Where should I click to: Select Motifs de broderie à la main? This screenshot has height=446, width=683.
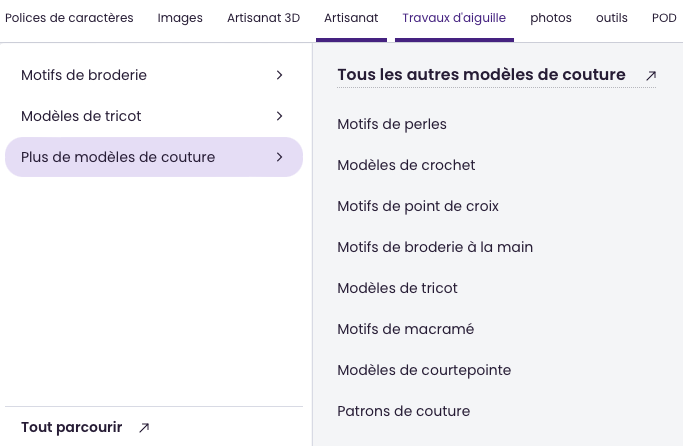coord(435,247)
